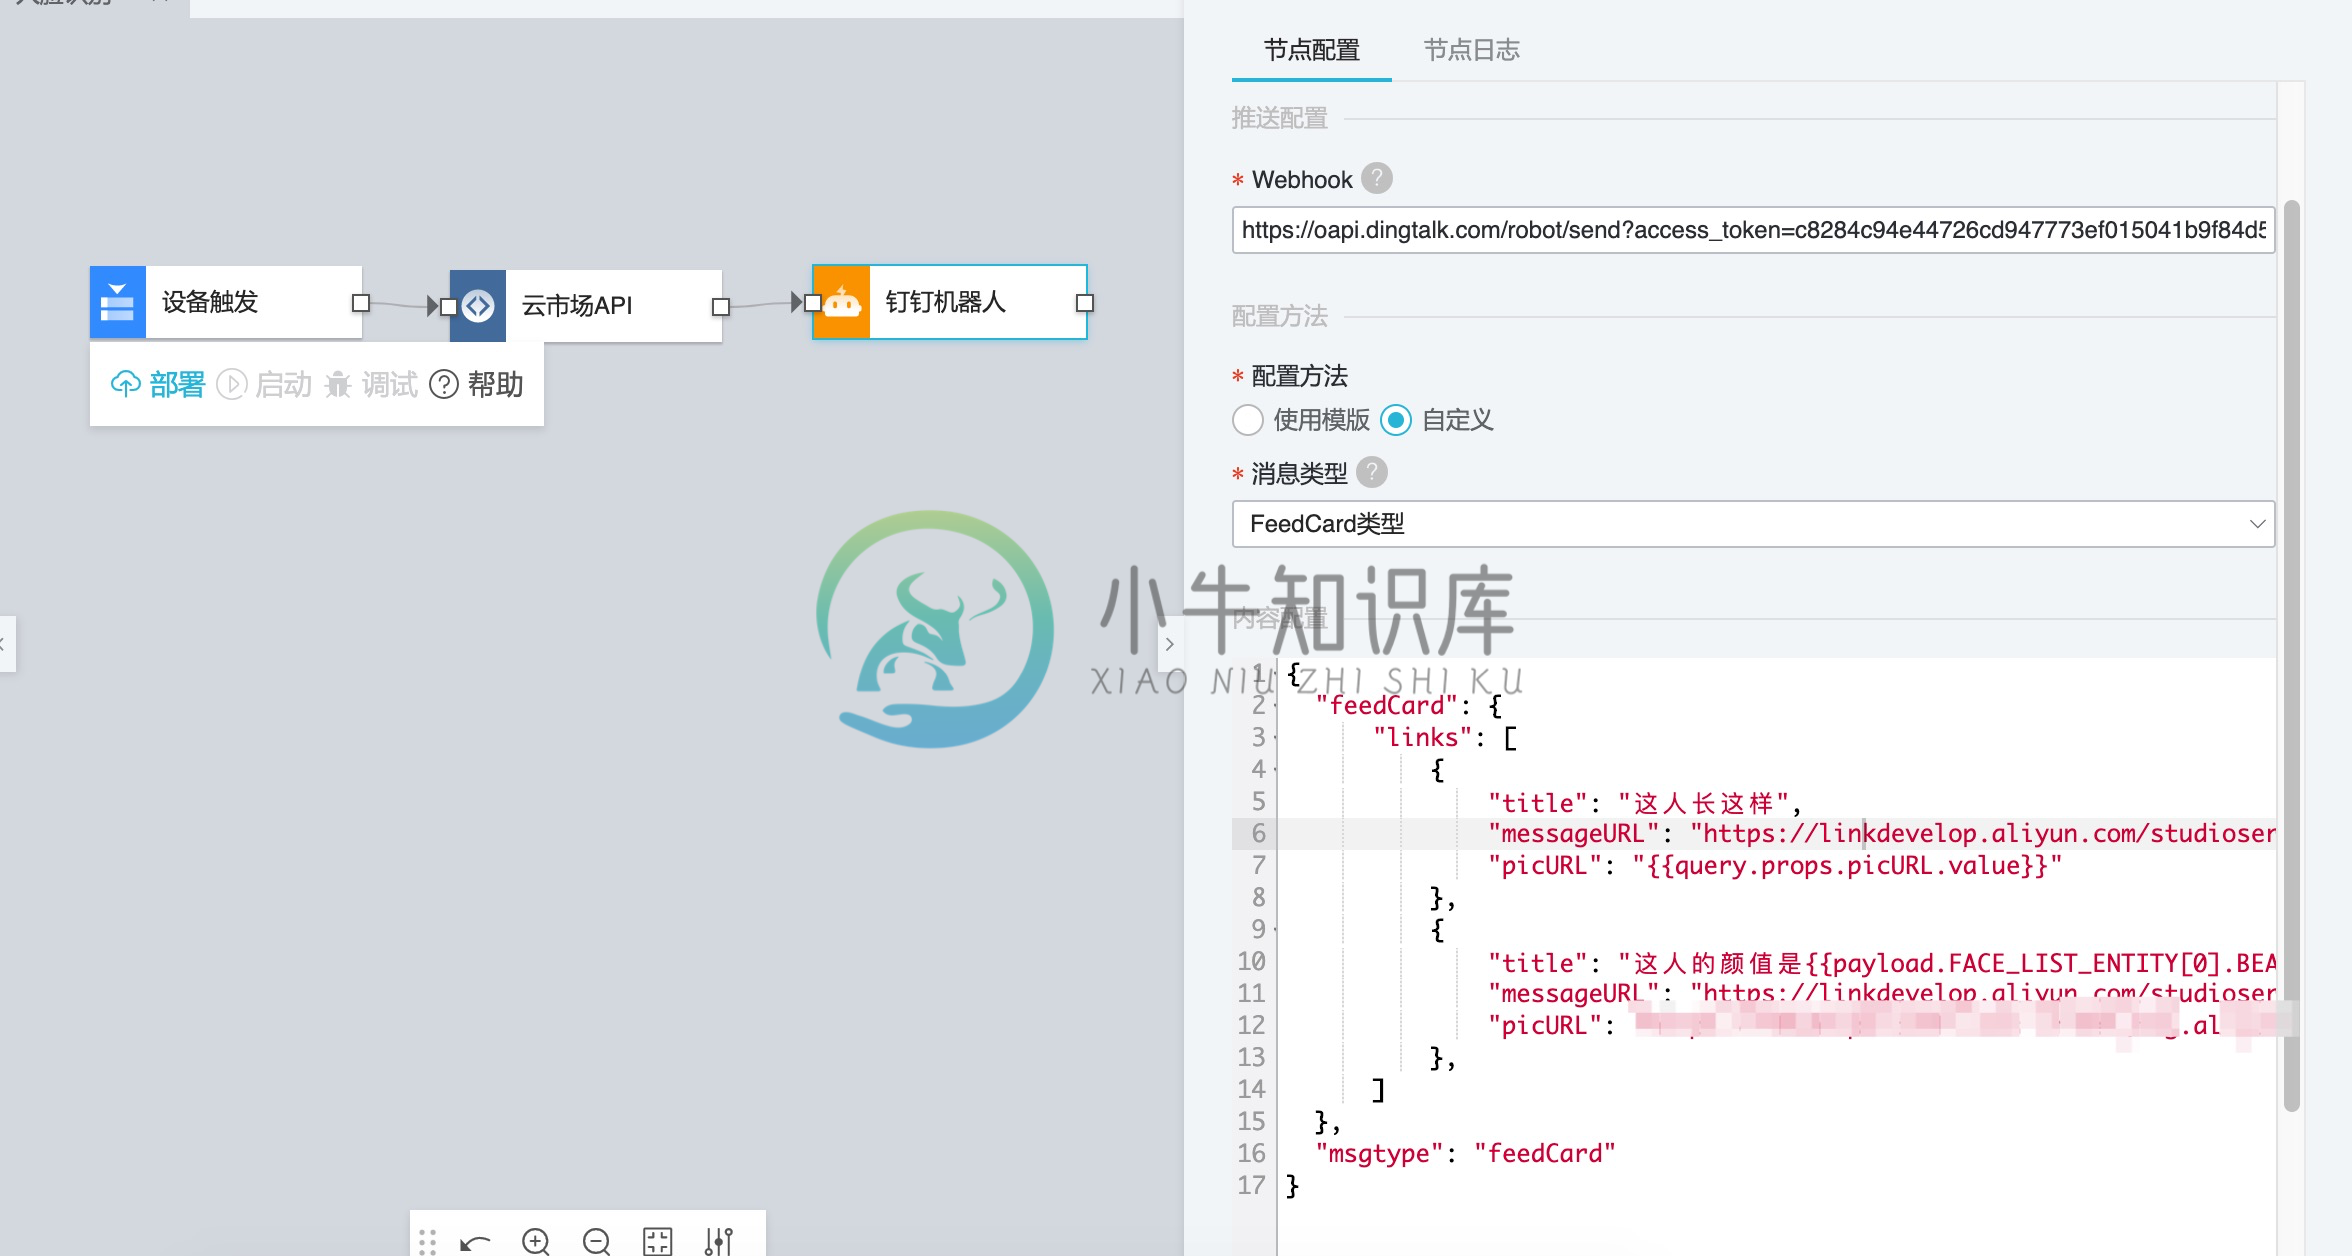Zoom in on the canvas

click(536, 1242)
